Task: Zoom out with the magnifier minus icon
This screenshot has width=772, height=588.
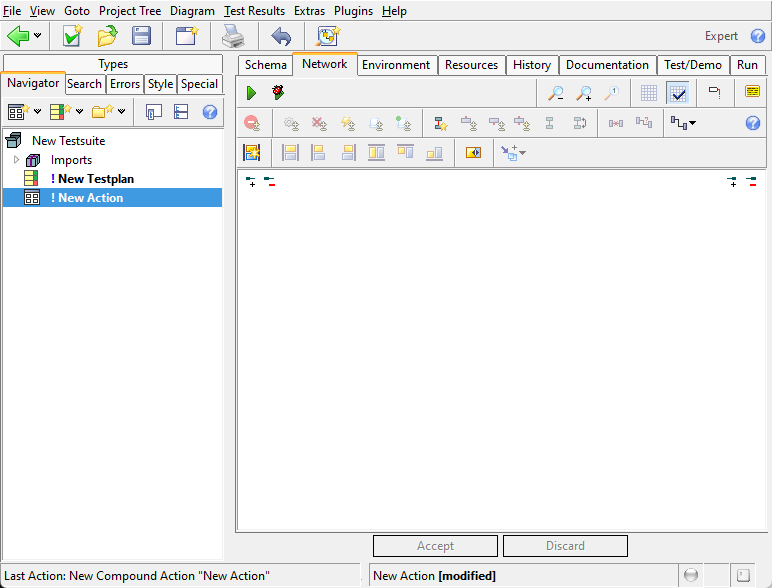Action: pos(555,93)
